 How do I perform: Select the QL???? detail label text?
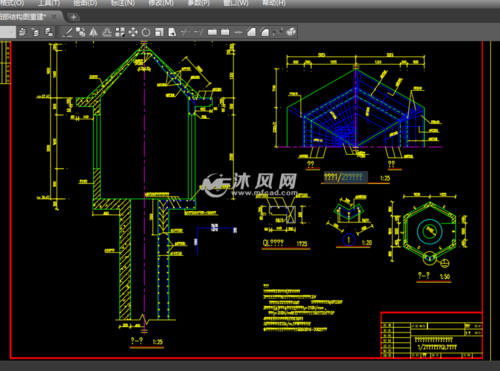[273, 243]
